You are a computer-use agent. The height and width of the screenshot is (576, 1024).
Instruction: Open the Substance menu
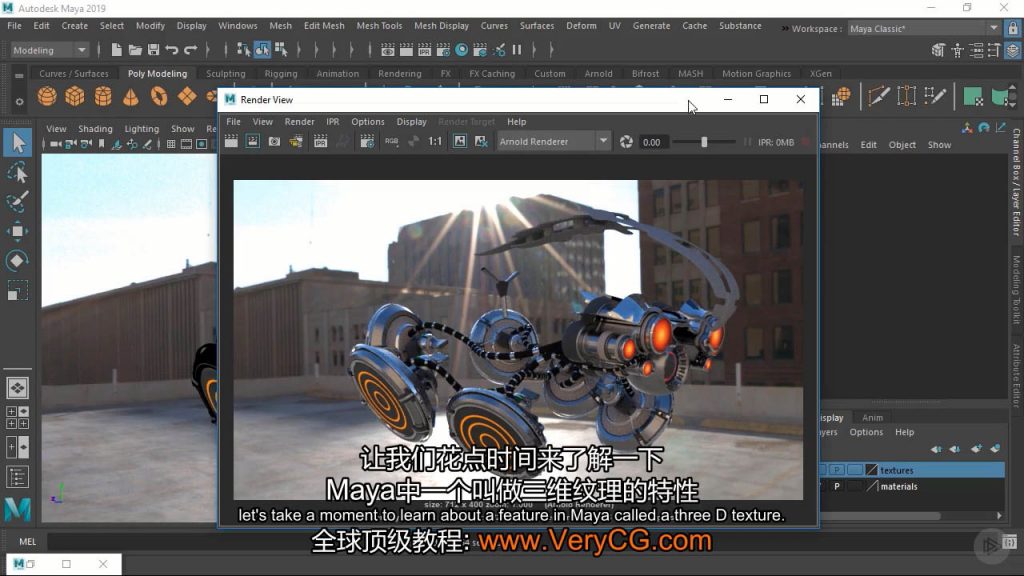click(x=740, y=25)
